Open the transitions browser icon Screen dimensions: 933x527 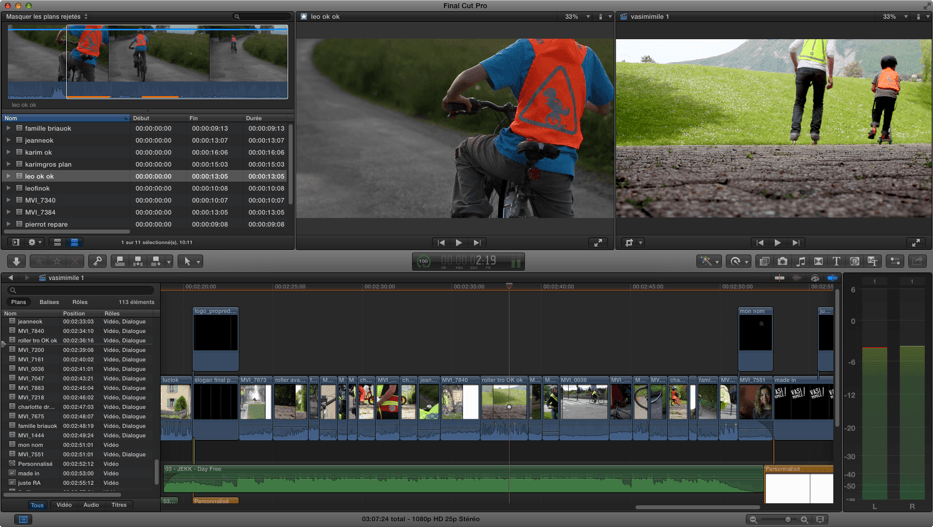819,261
